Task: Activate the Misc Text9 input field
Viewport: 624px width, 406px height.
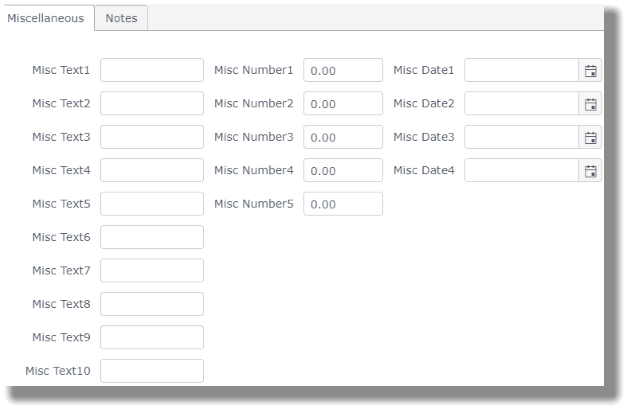Action: 152,338
